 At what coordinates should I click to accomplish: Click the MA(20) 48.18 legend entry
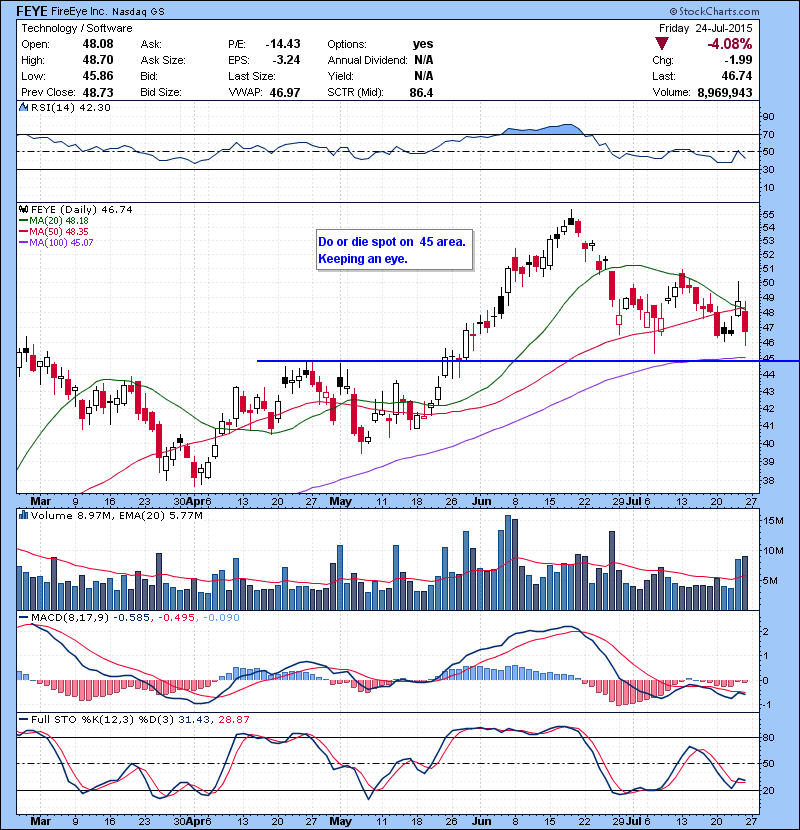click(x=53, y=221)
